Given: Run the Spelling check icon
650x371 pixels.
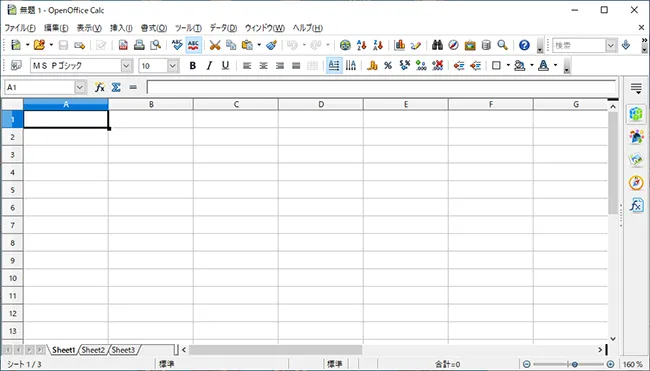Looking at the screenshot, I should tap(177, 45).
